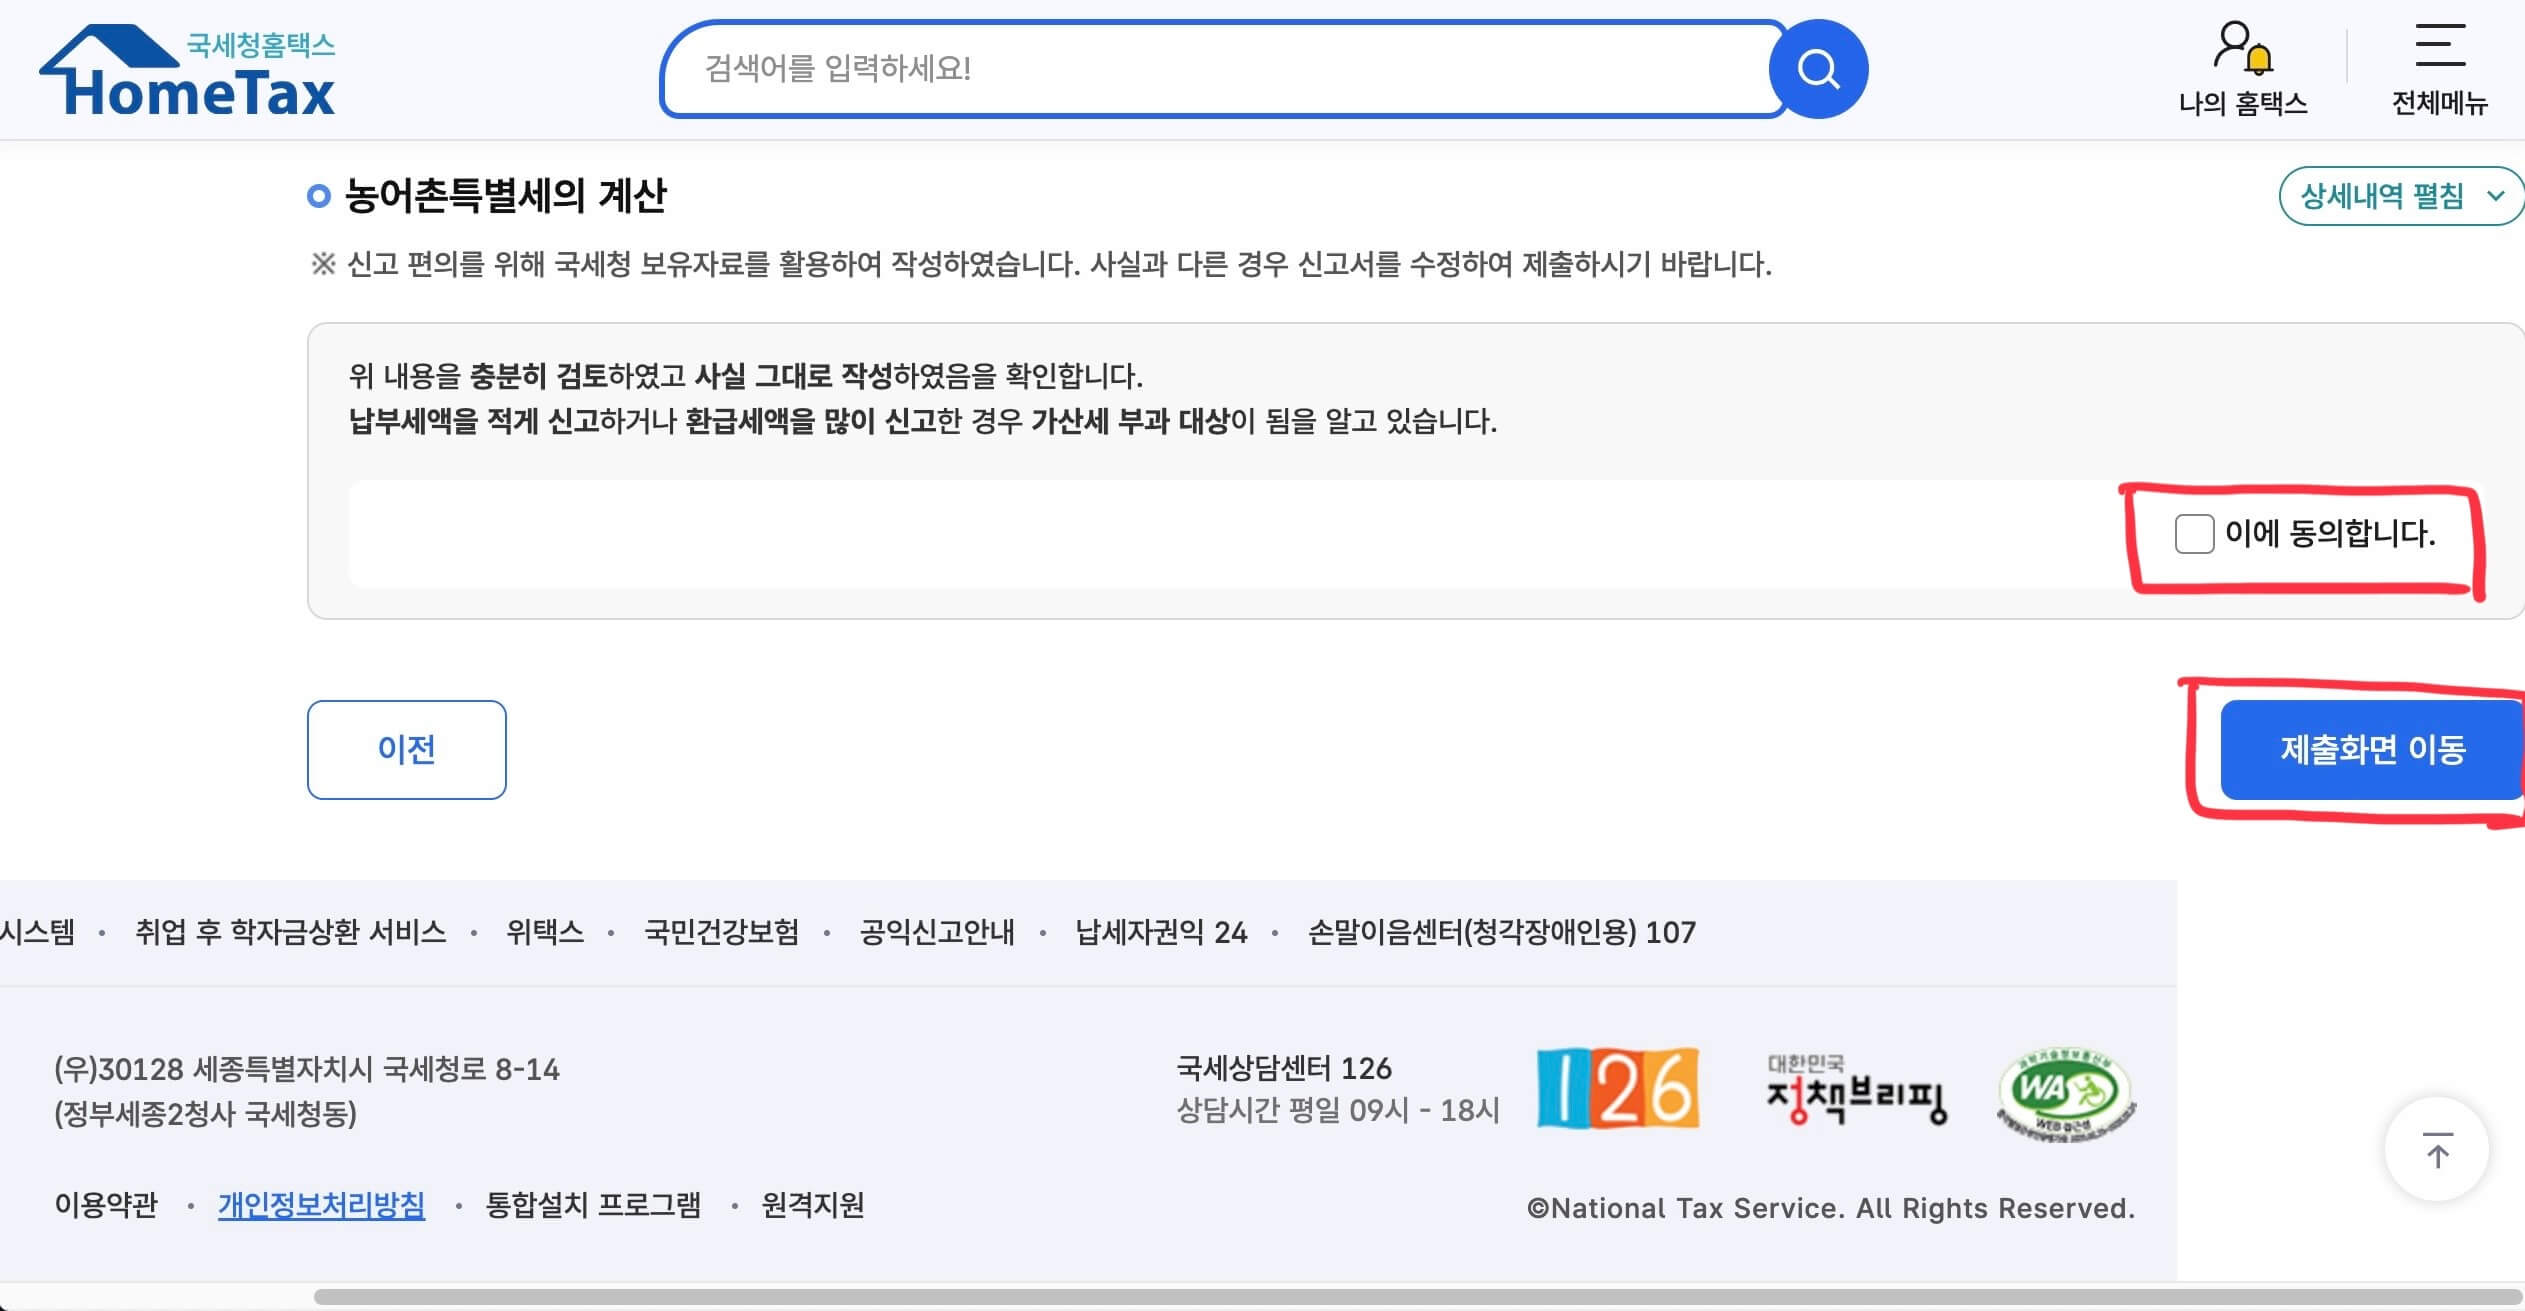The width and height of the screenshot is (2525, 1311).
Task: Open the 납세자권익 24 footer link
Action: (1165, 932)
